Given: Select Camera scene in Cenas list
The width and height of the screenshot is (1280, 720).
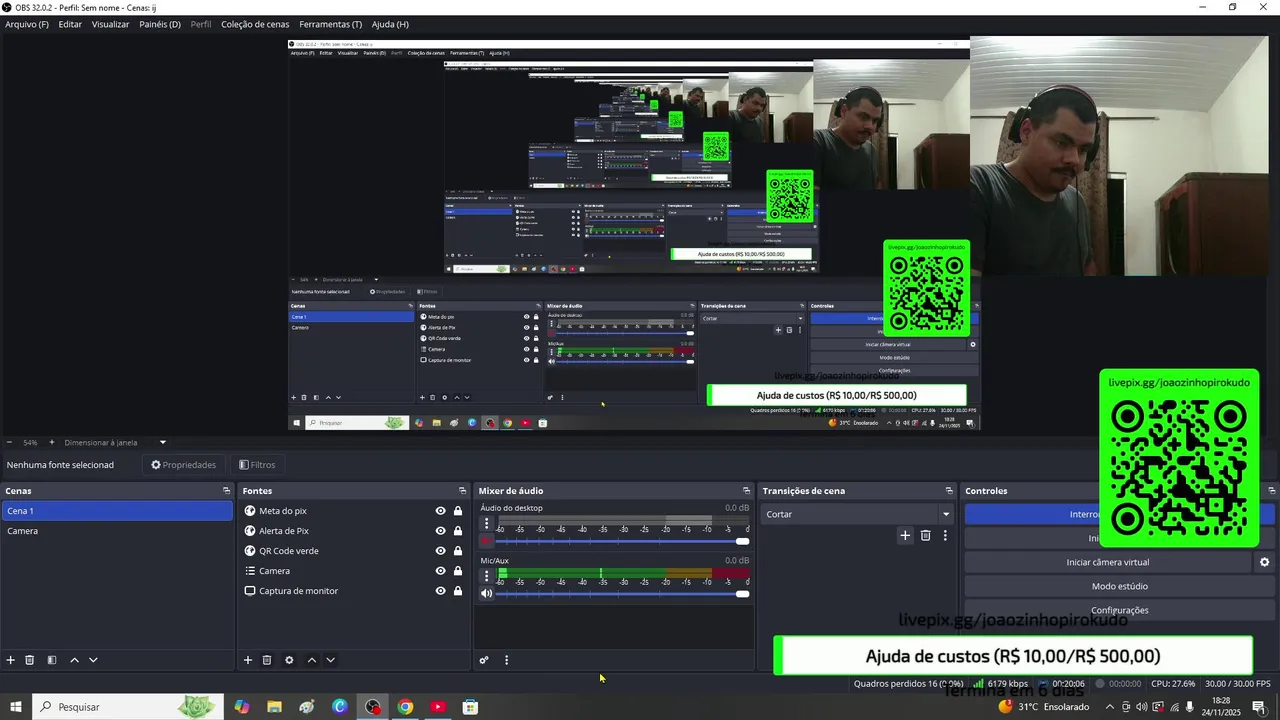Looking at the screenshot, I should (x=117, y=531).
